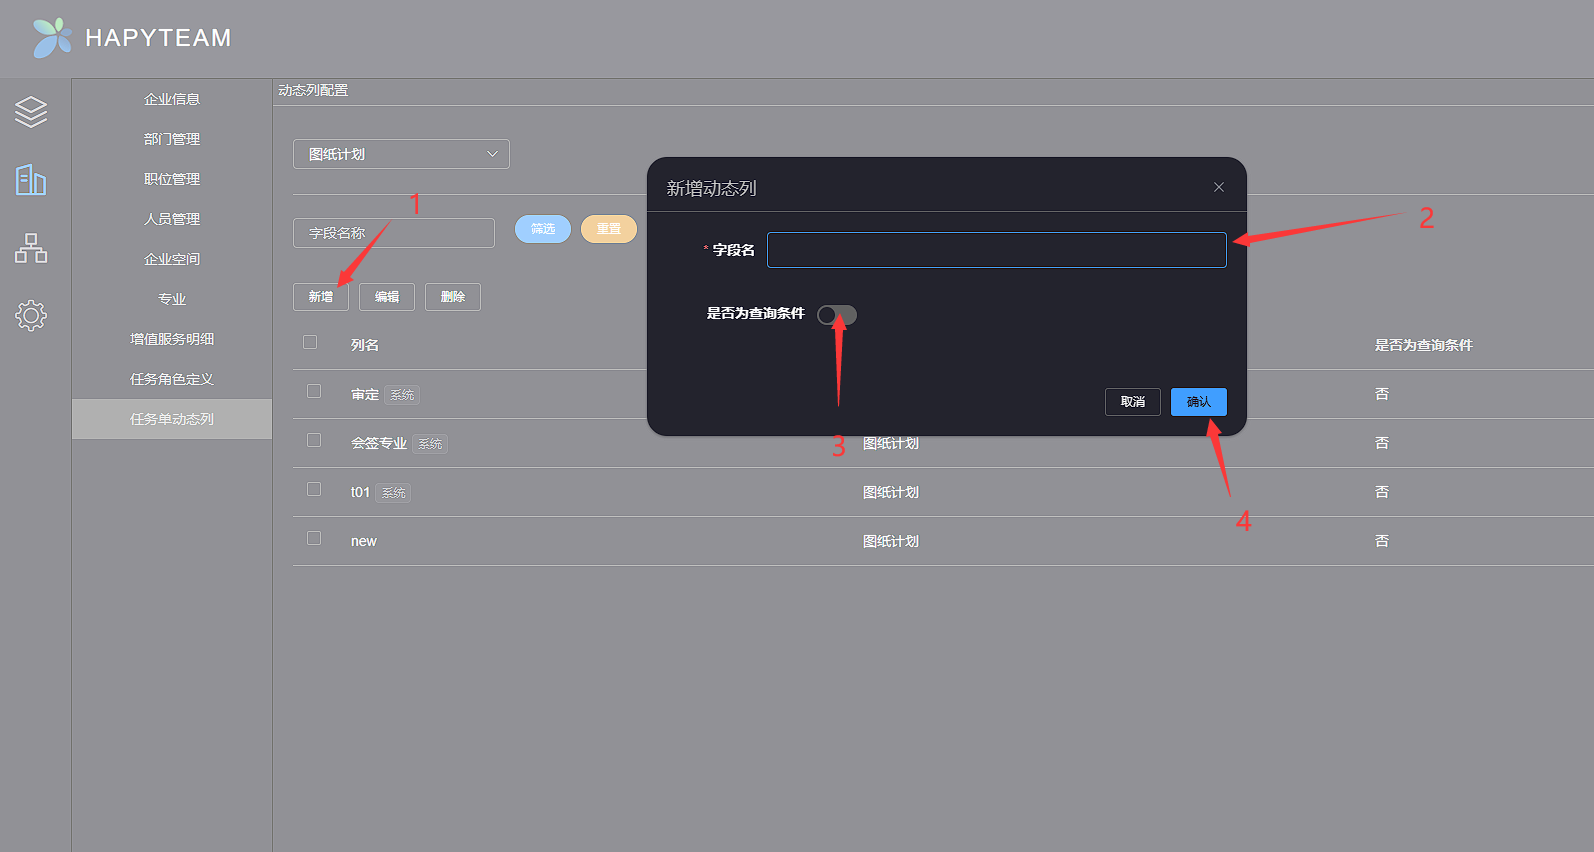The image size is (1594, 852).
Task: Click the 新增 add button
Action: click(321, 297)
